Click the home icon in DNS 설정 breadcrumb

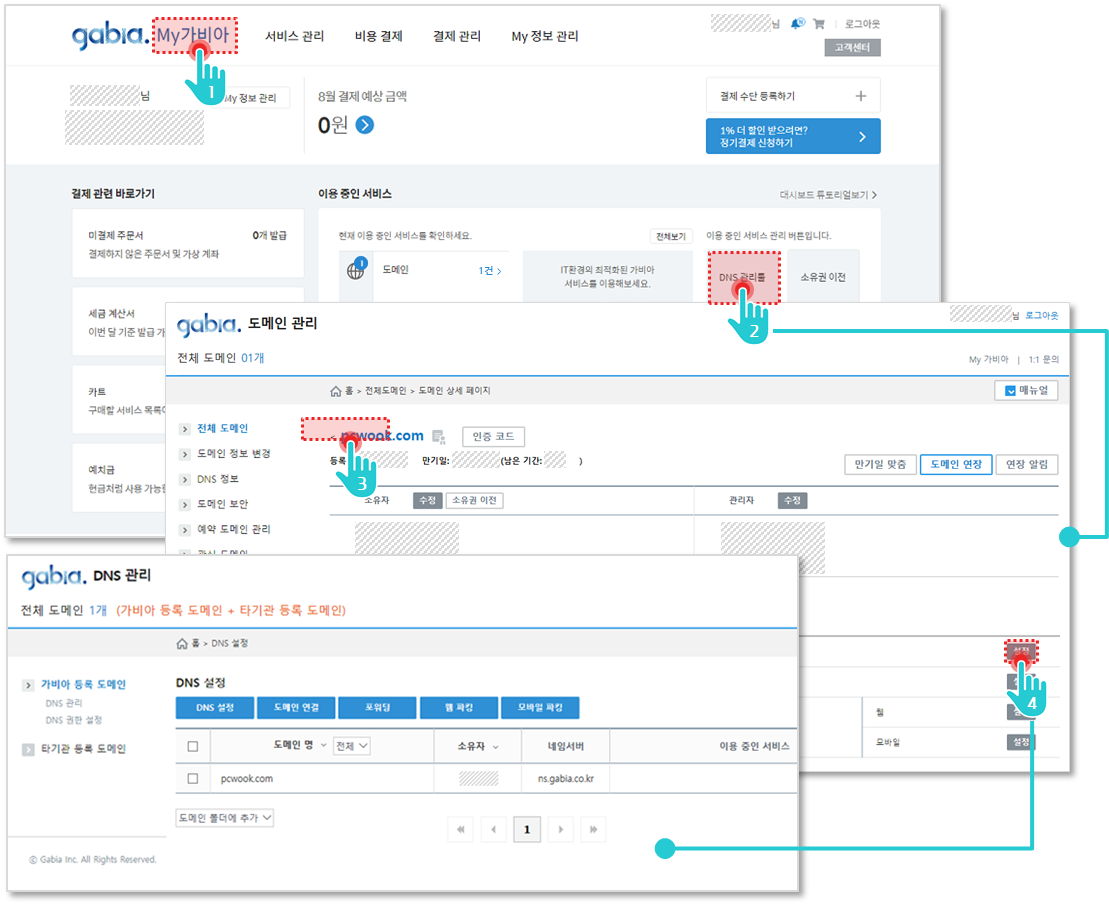[x=182, y=642]
